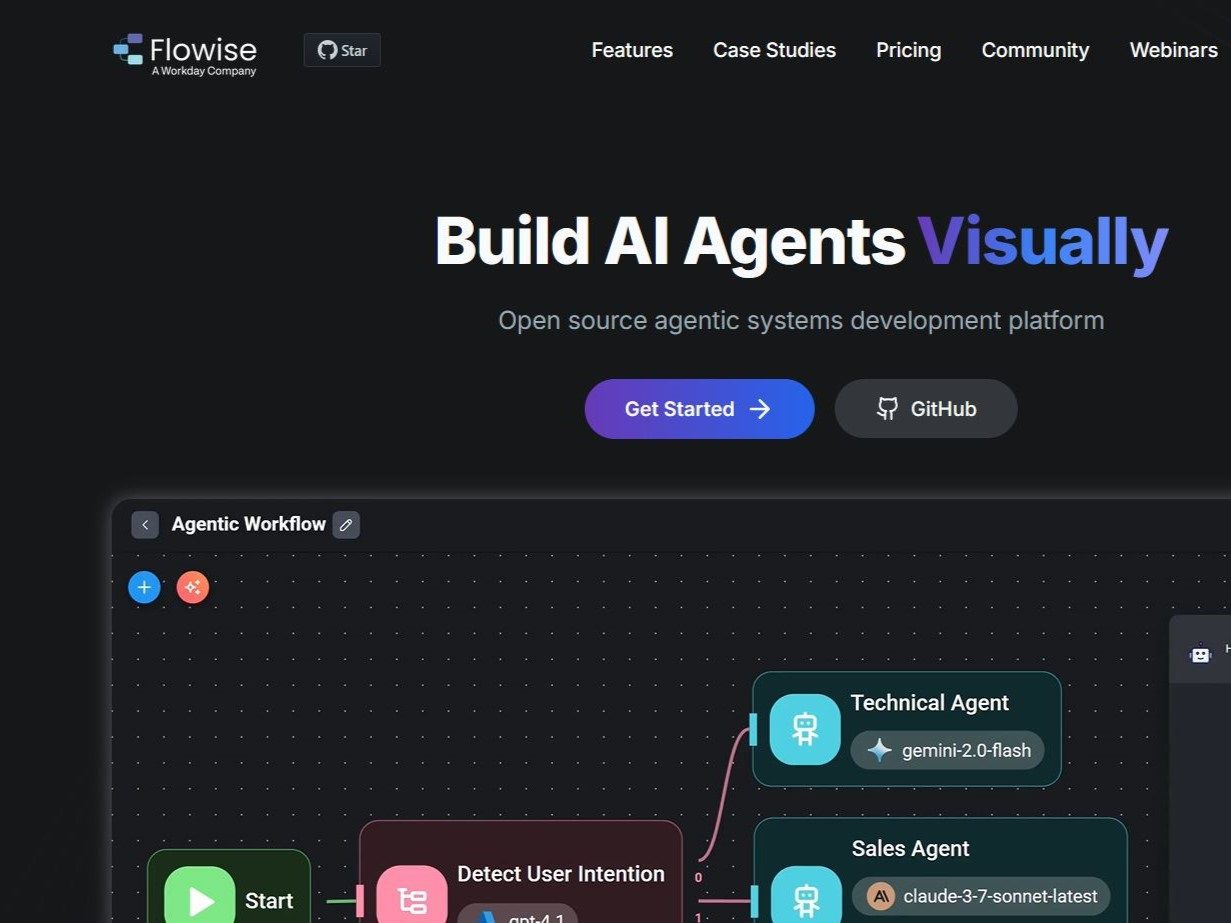
Task: Click the green Start play icon
Action: (200, 896)
